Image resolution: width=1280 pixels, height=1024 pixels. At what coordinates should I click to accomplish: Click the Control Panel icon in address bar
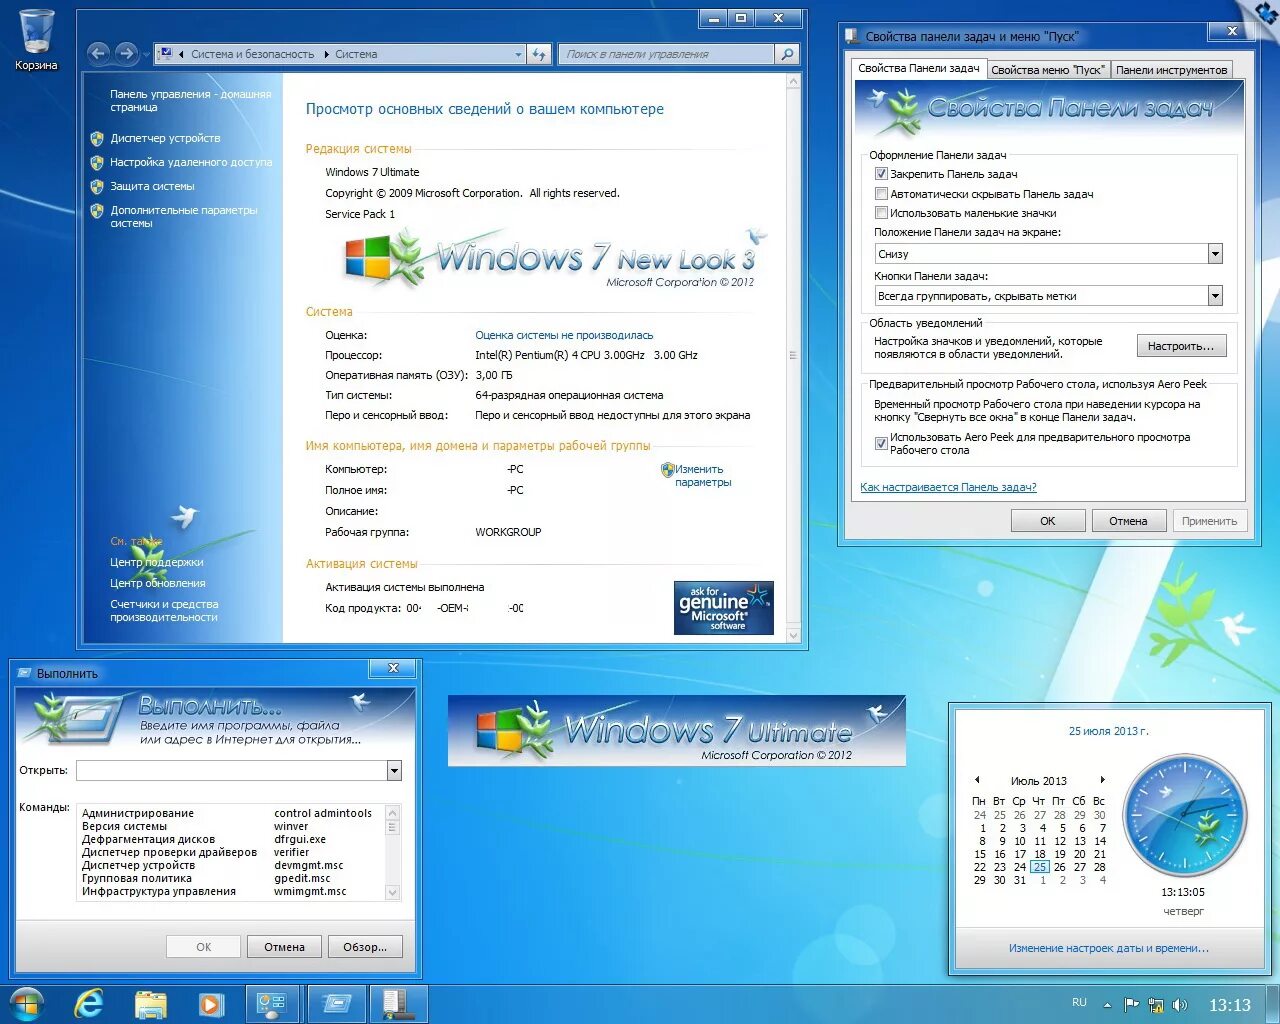[164, 54]
